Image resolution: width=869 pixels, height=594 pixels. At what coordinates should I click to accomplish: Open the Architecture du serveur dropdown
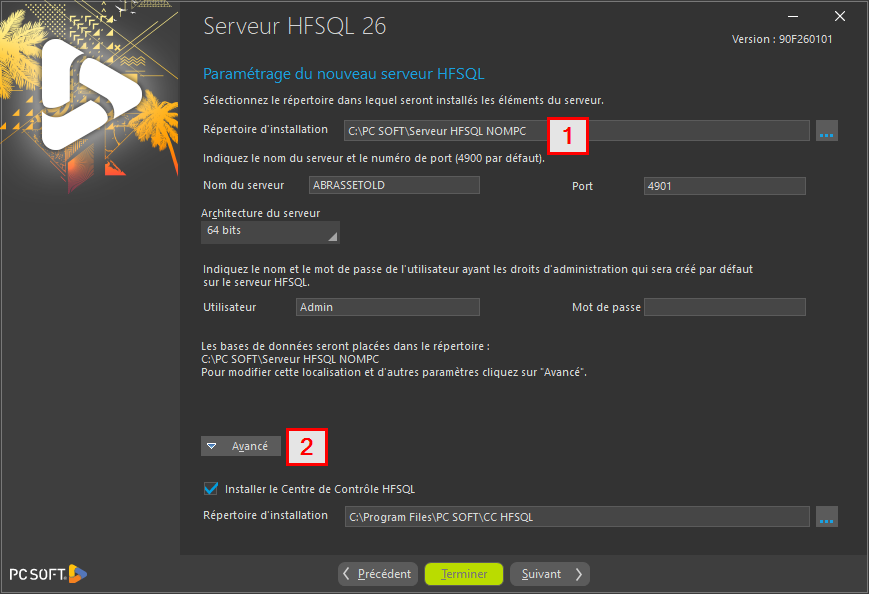[270, 232]
